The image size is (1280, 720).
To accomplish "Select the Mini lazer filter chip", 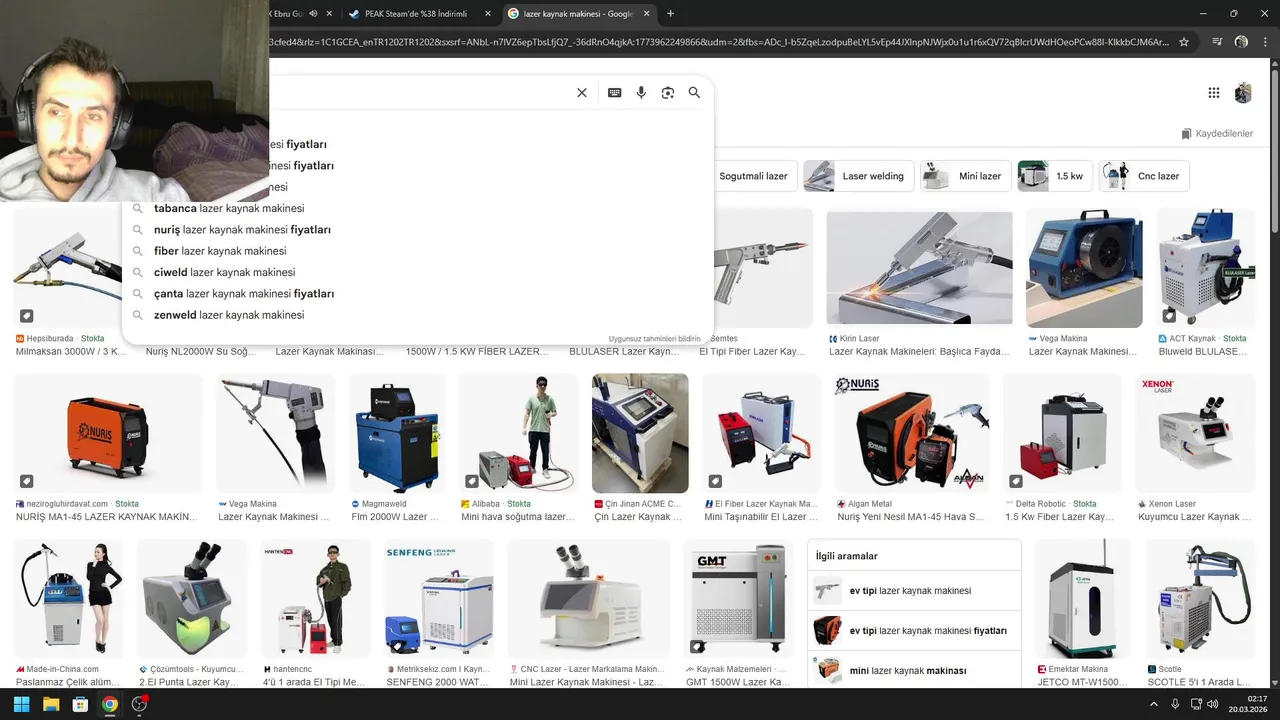I will [x=966, y=176].
